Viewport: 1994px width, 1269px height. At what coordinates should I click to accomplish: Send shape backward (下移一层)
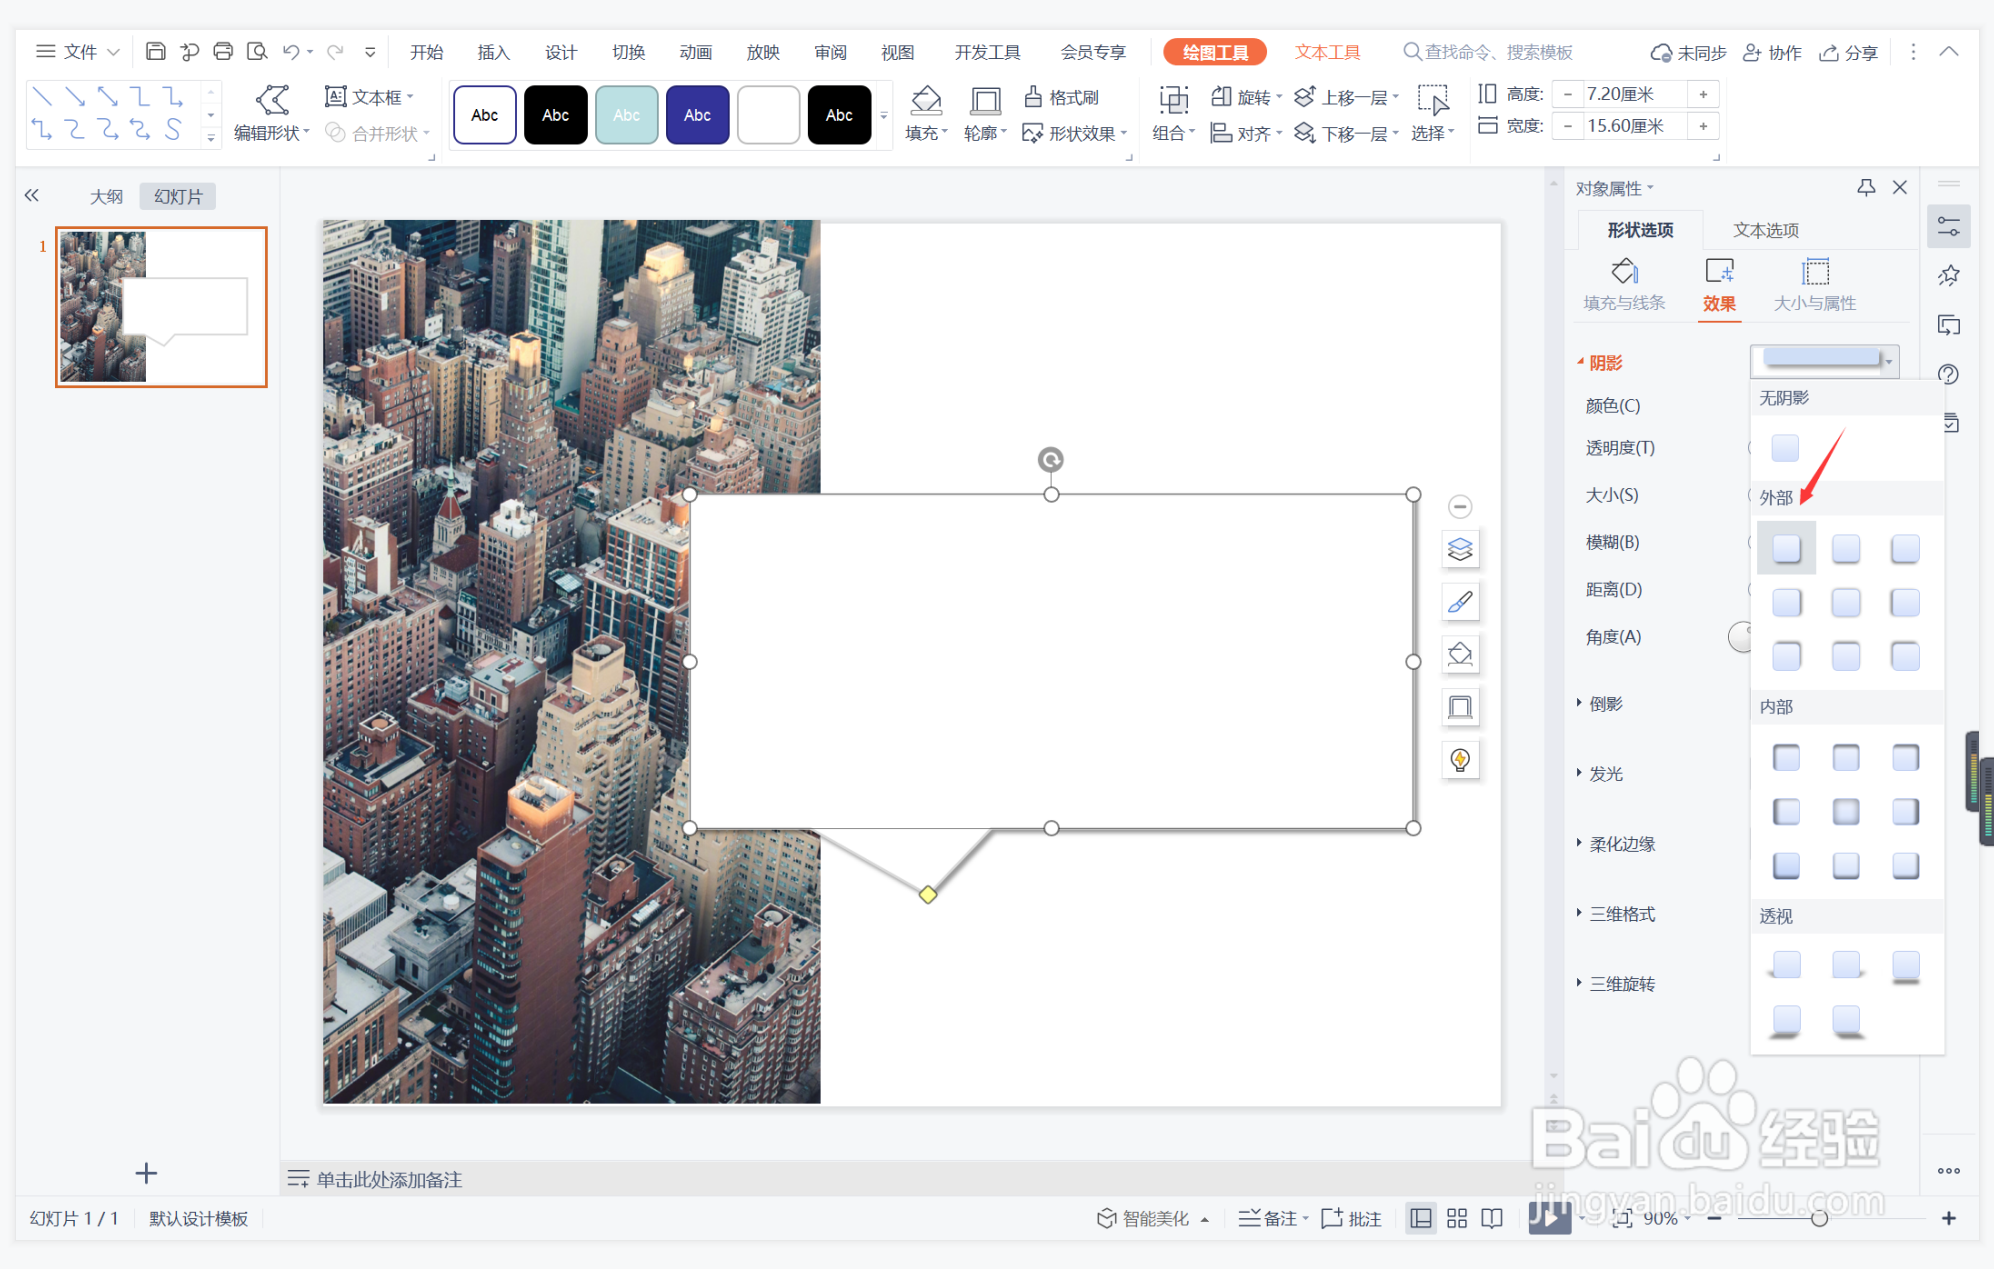(x=1346, y=133)
